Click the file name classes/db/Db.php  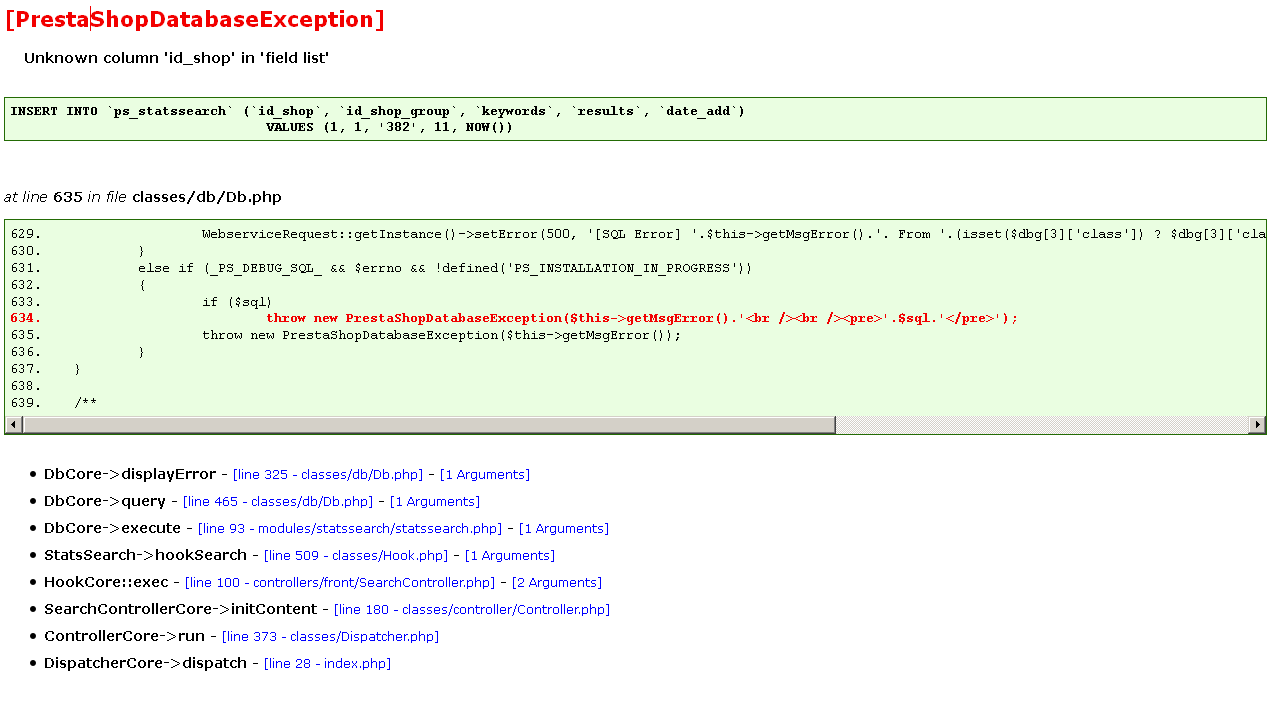tap(207, 197)
